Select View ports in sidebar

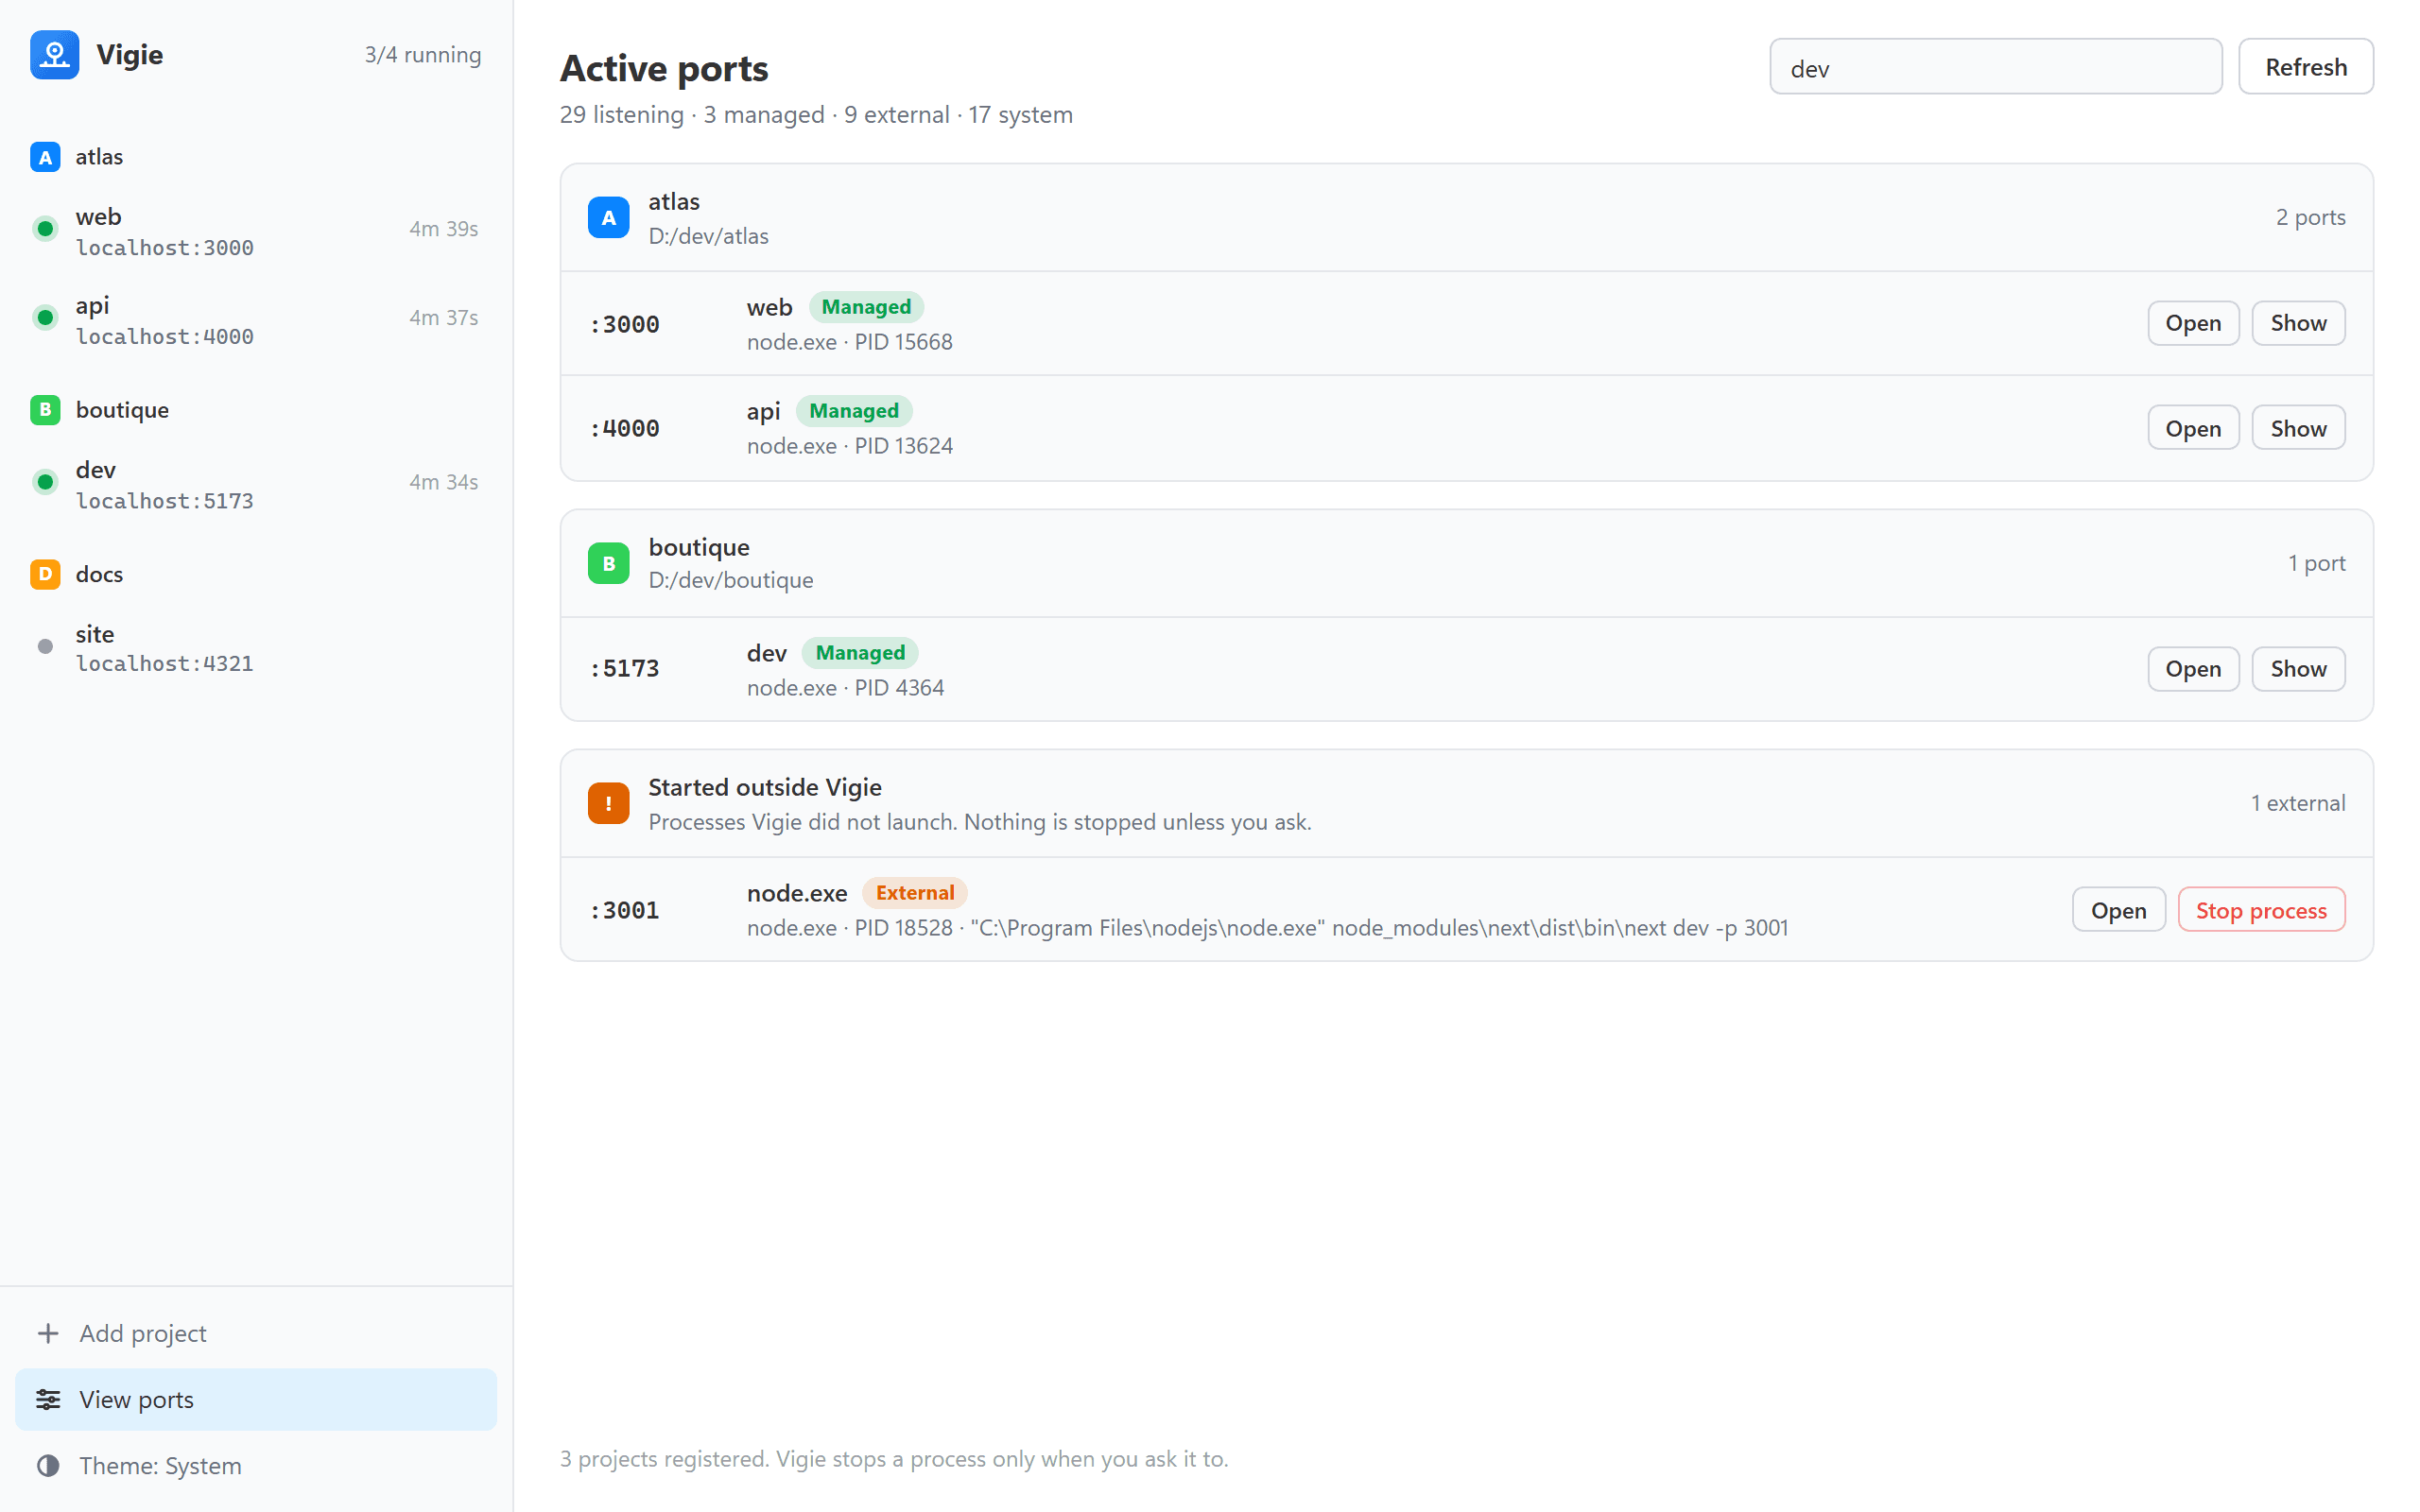pyautogui.click(x=256, y=1399)
